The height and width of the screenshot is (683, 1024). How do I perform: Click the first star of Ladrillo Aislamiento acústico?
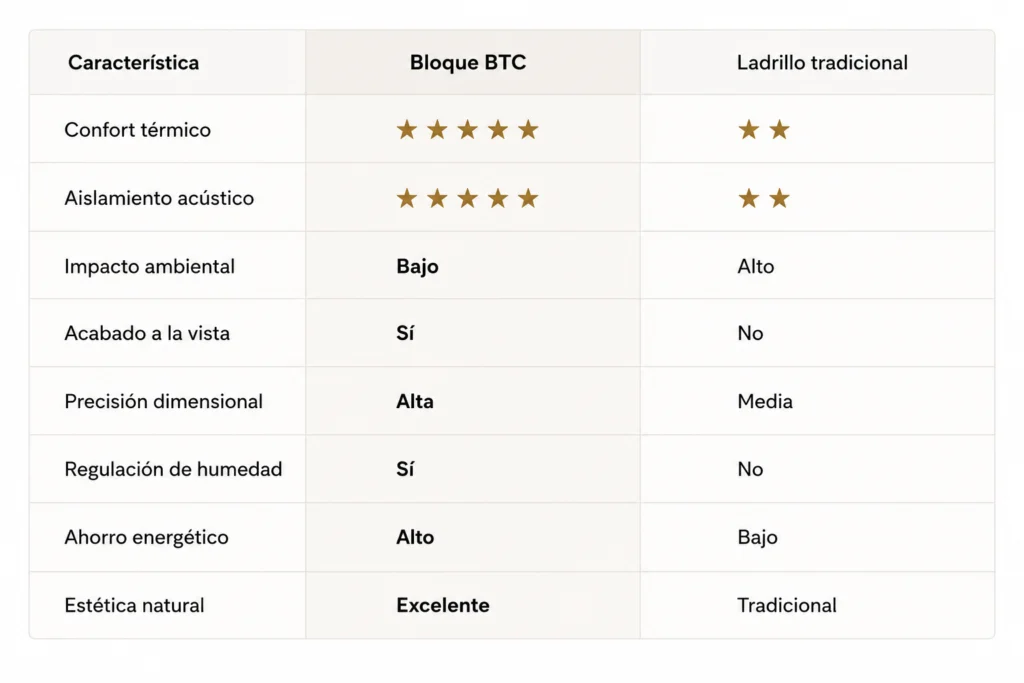tap(748, 198)
